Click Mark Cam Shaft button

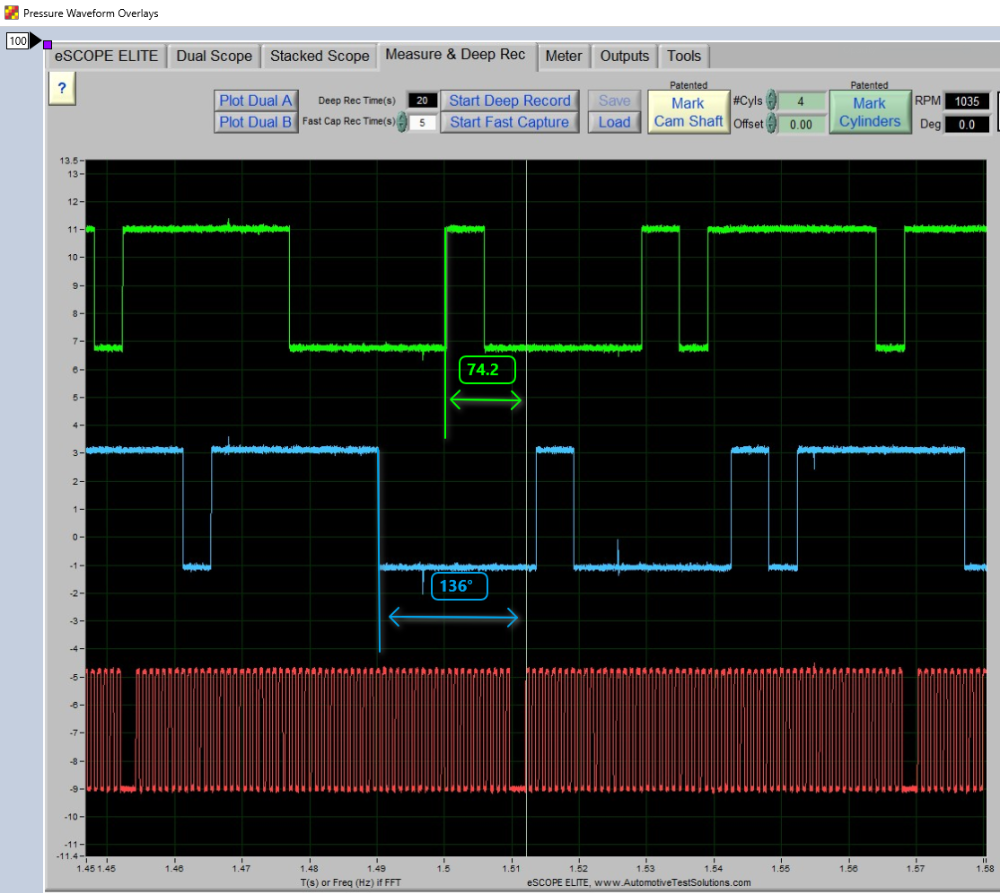coord(688,112)
